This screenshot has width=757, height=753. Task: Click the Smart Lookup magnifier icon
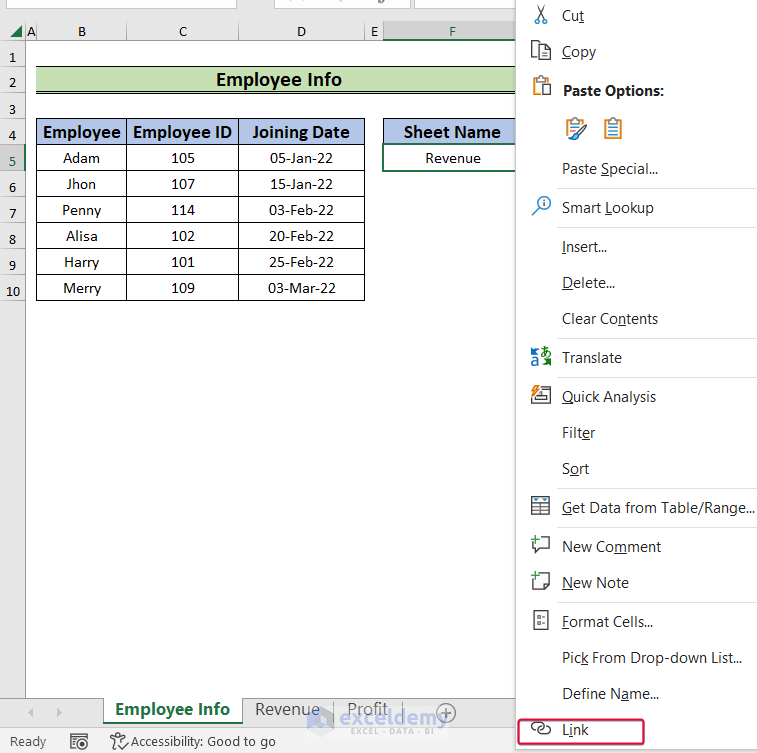tap(541, 206)
